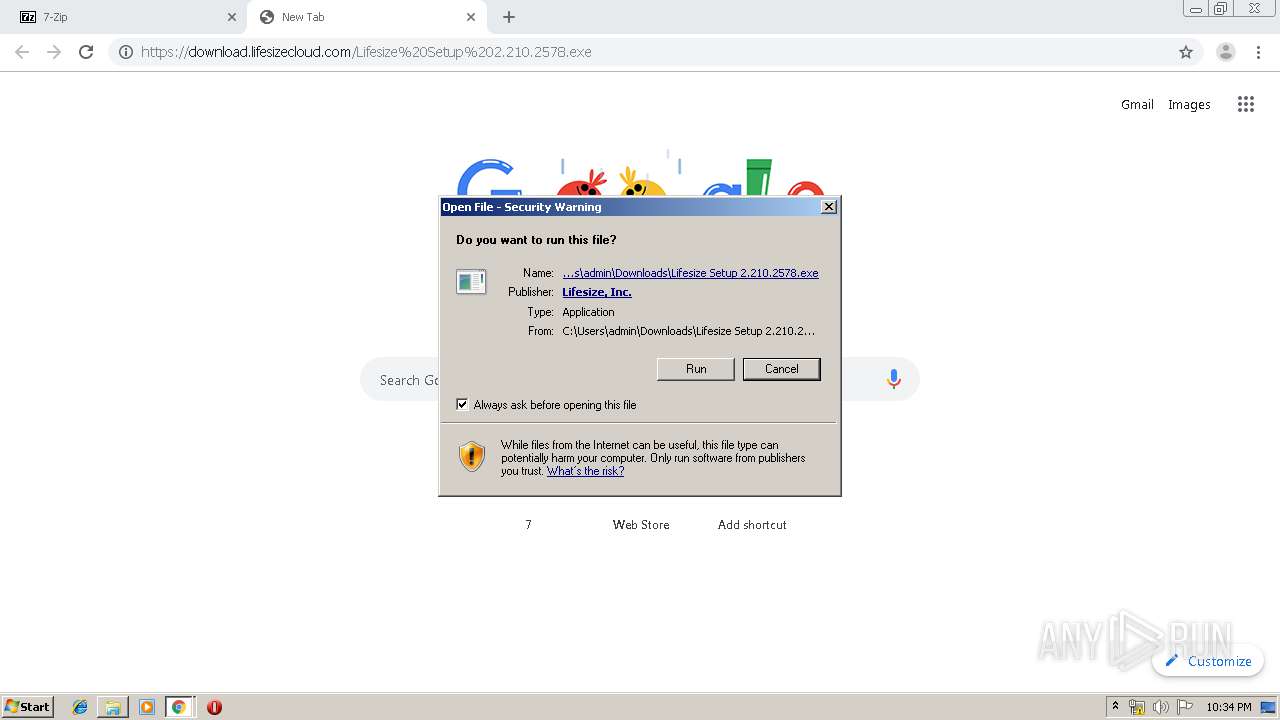Click the network tray icon
Viewport: 1280px width, 720px height.
1137,707
